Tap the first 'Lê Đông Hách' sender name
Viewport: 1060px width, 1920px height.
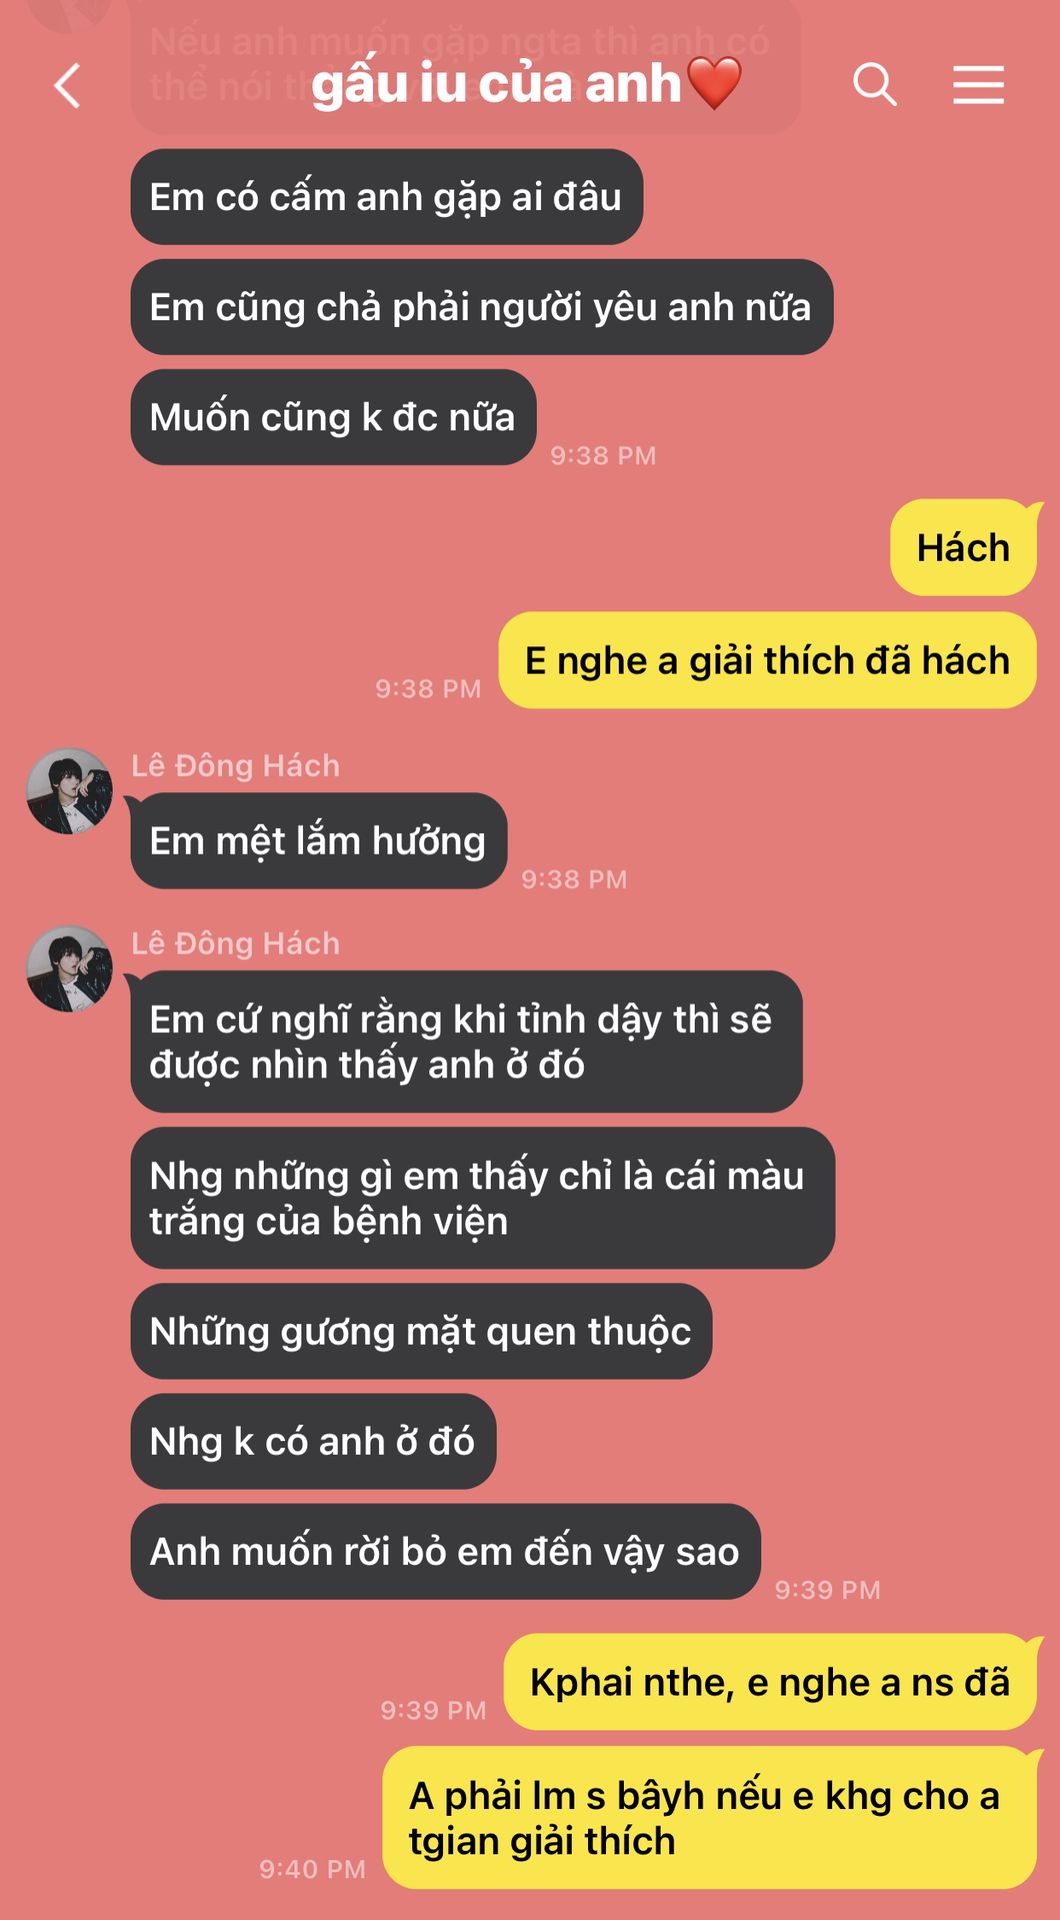[236, 766]
